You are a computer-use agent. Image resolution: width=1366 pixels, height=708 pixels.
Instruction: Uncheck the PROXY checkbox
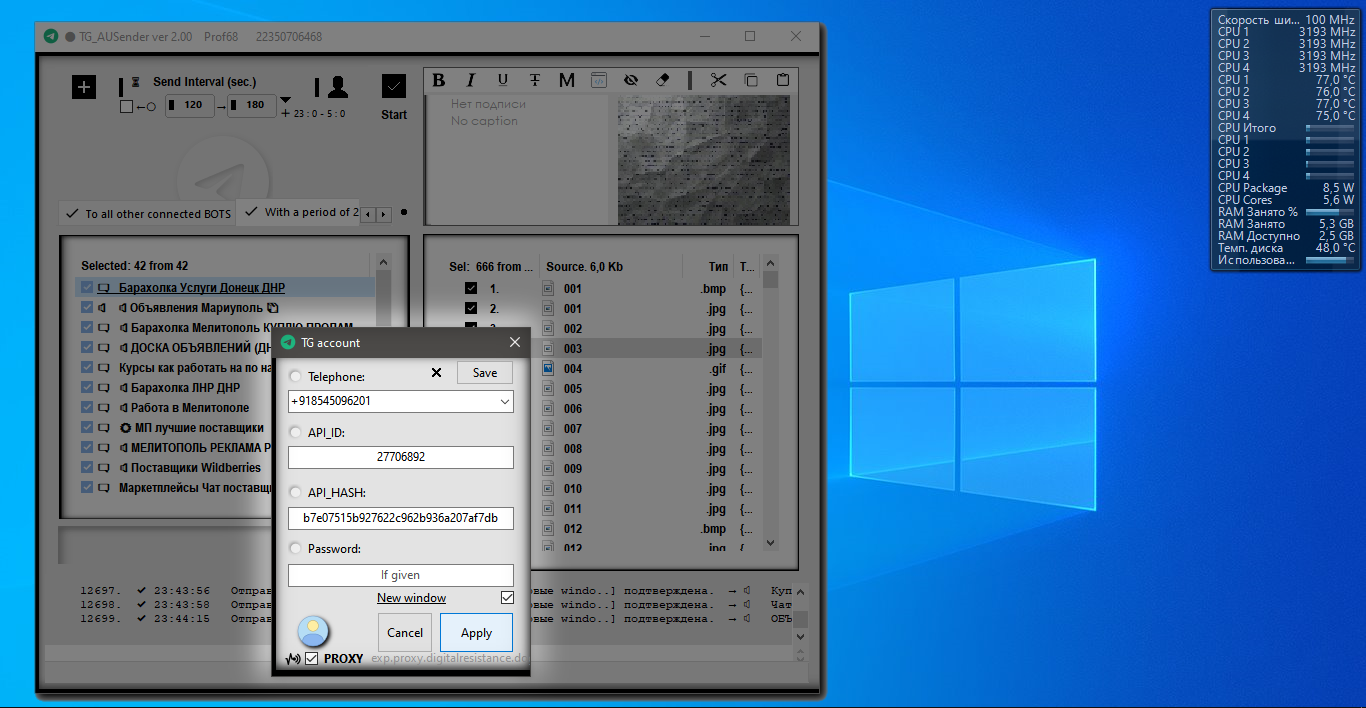point(312,659)
